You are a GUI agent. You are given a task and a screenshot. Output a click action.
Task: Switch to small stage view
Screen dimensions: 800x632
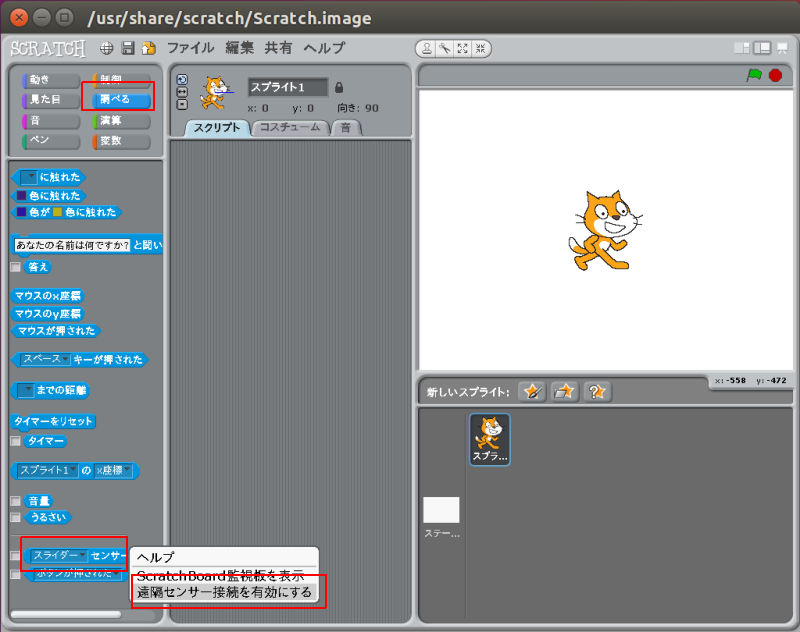742,48
